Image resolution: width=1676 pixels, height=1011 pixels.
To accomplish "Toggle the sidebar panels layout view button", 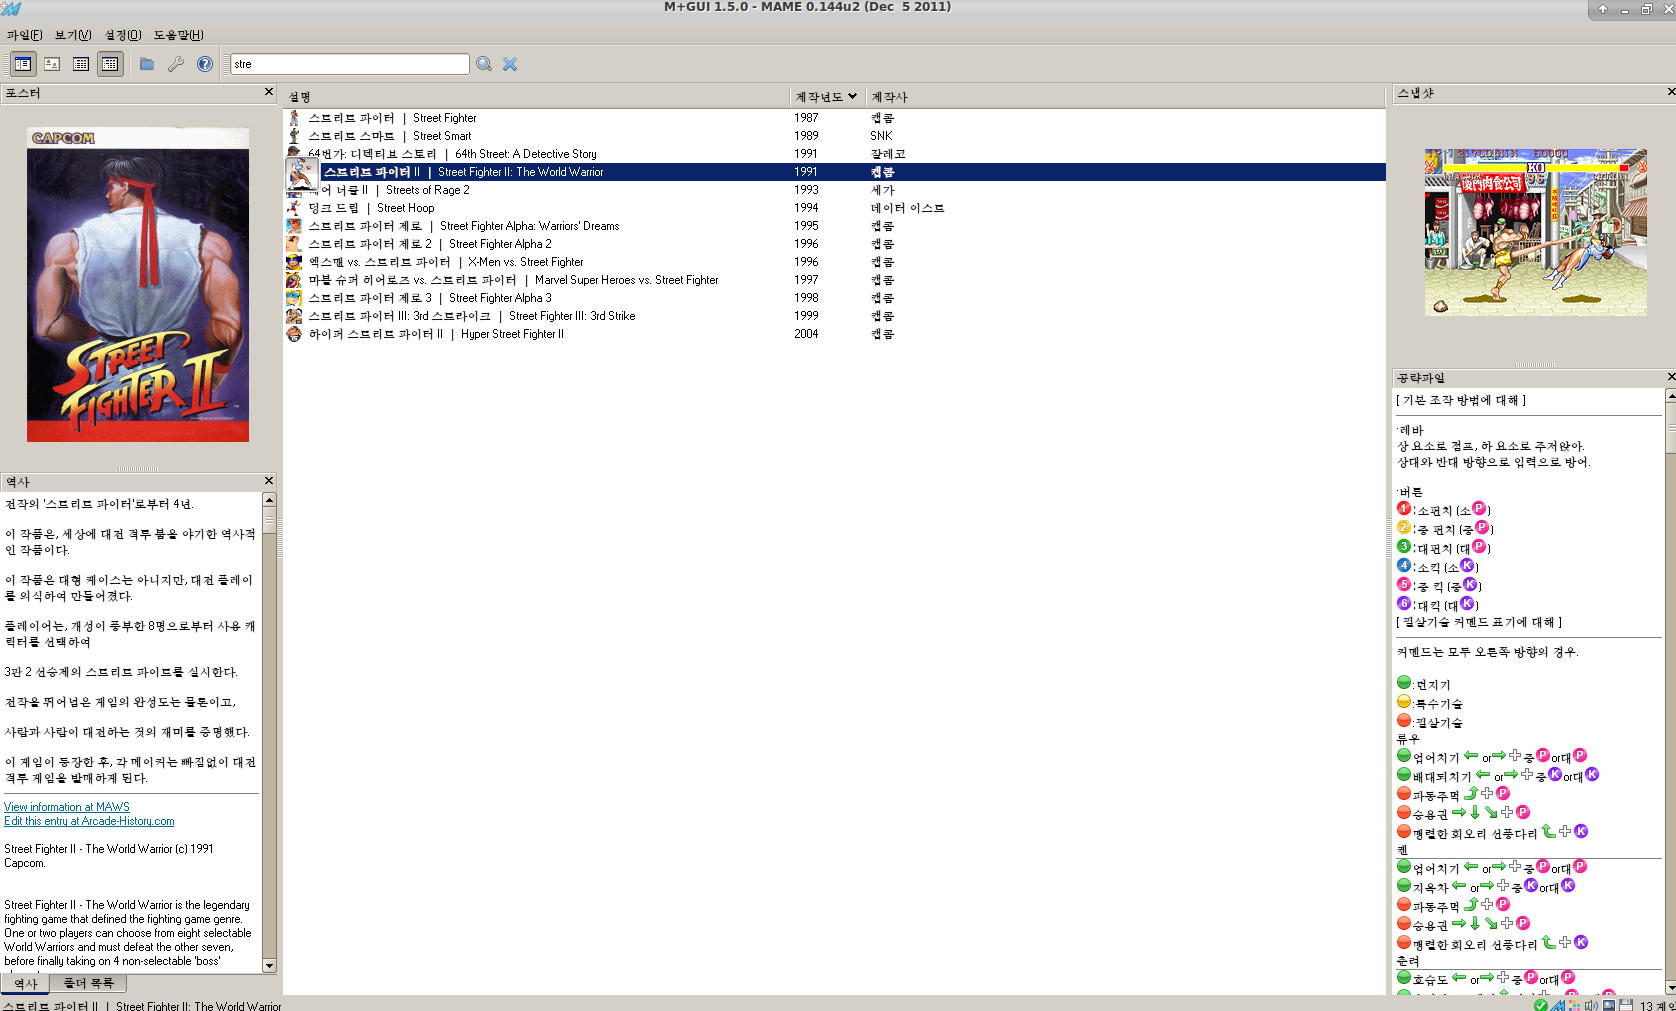I will 23,64.
